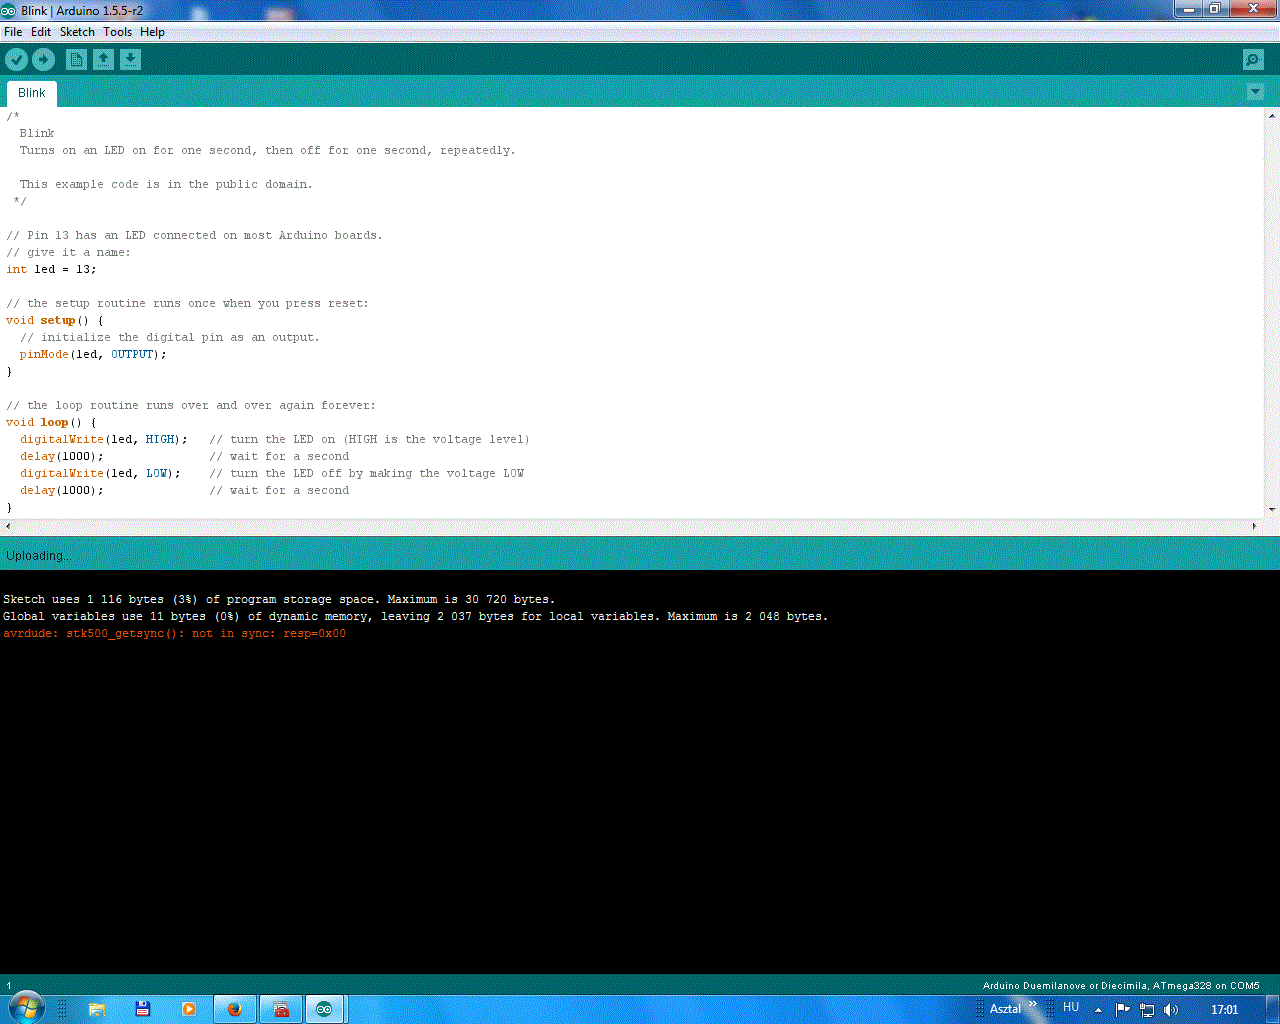This screenshot has height=1024, width=1280.
Task: Click the floppy disk icon in the taskbar
Action: [143, 1009]
